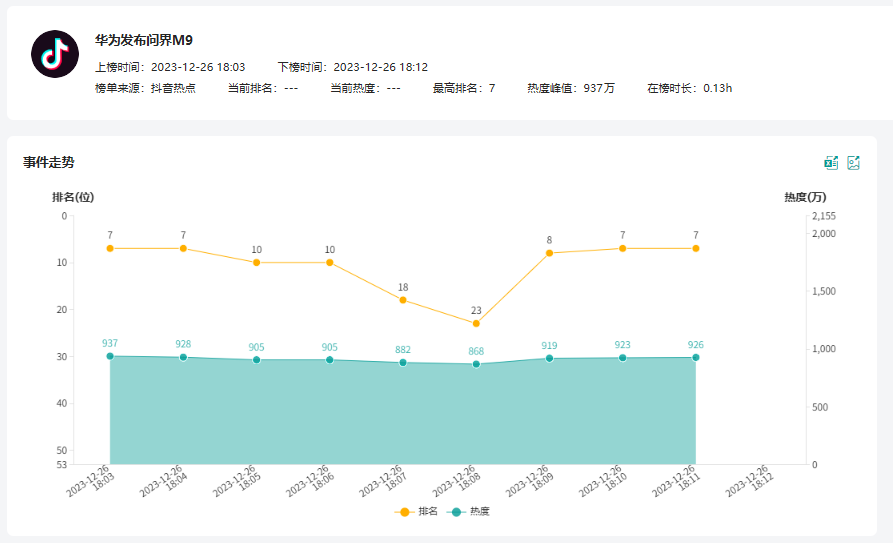This screenshot has width=893, height=543.
Task: Click heat point labeled 882
Action: (x=403, y=362)
